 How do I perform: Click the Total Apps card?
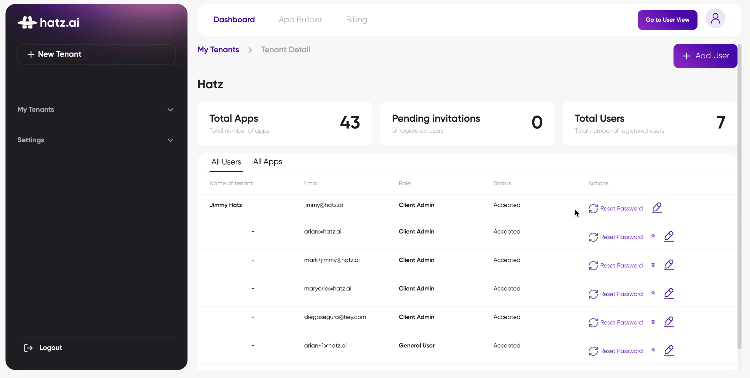(x=285, y=123)
